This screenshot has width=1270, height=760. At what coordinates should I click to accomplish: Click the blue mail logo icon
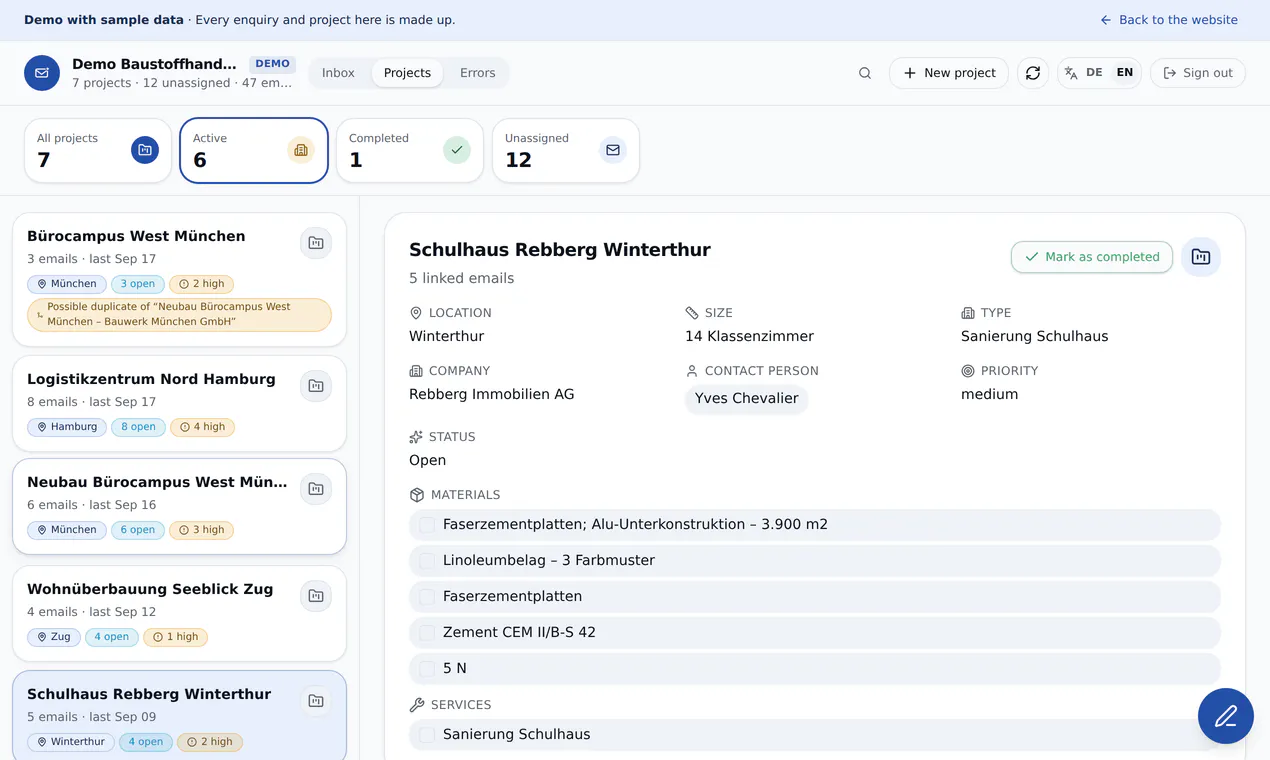pyautogui.click(x=42, y=73)
